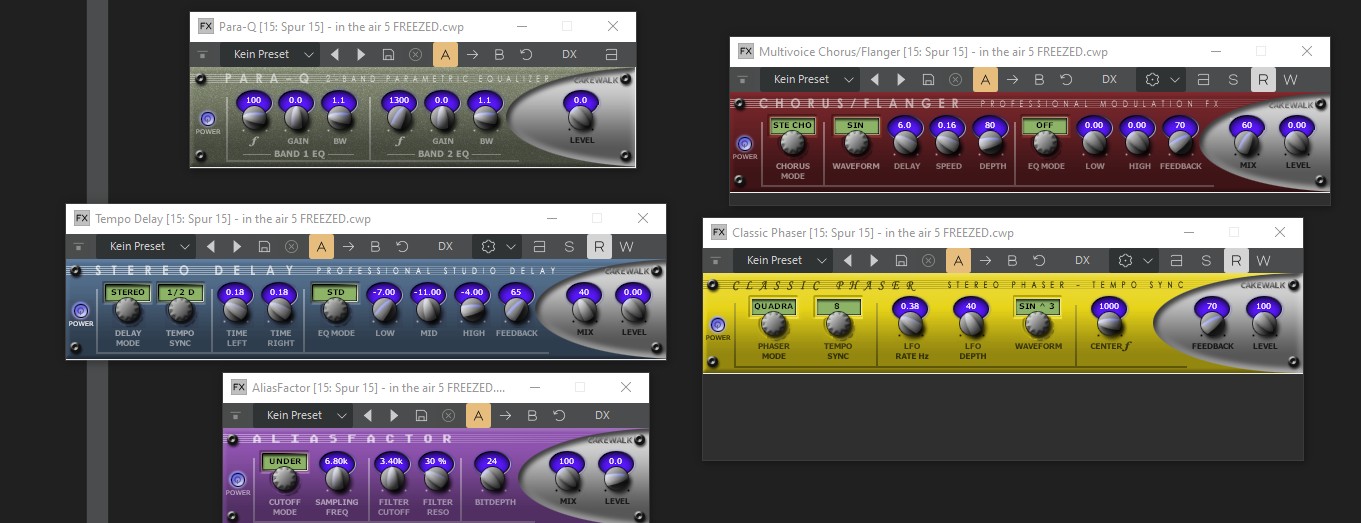
Task: Save preset icon in Para-Q window
Action: [x=388, y=54]
